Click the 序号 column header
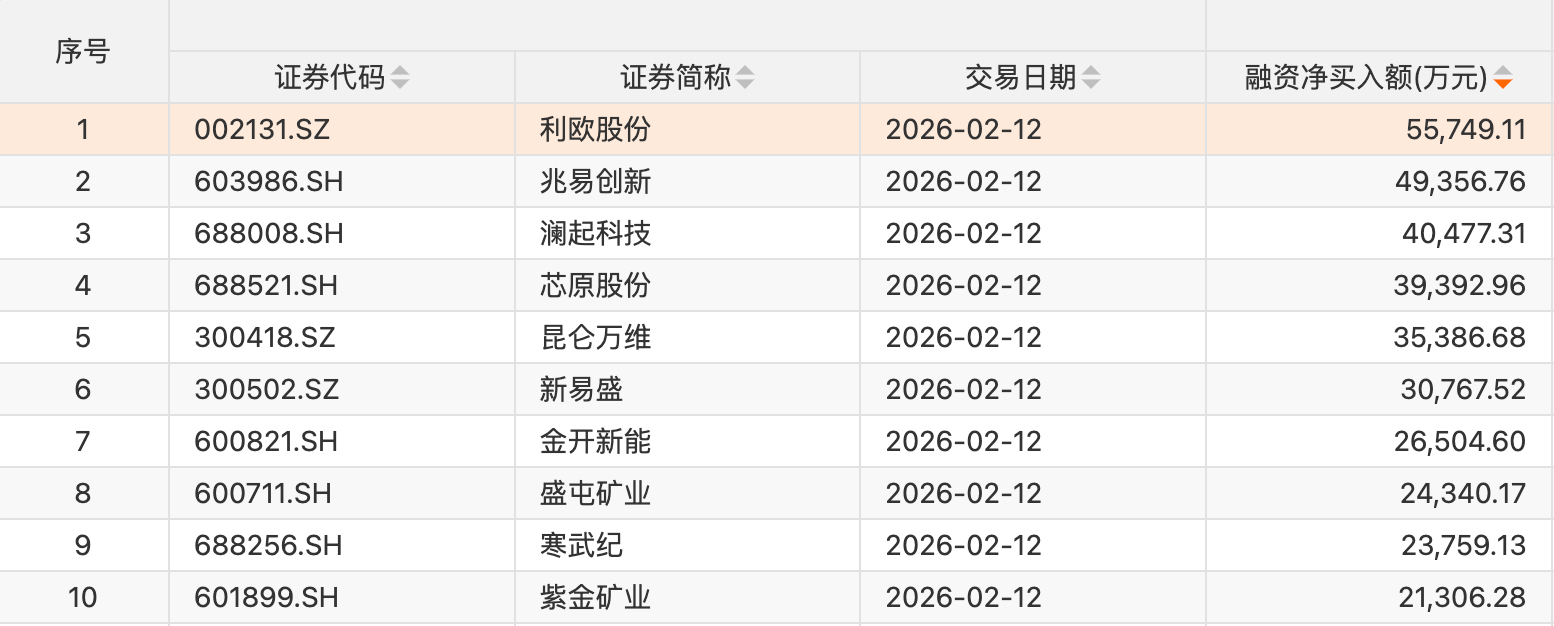1554x626 pixels. [83, 51]
